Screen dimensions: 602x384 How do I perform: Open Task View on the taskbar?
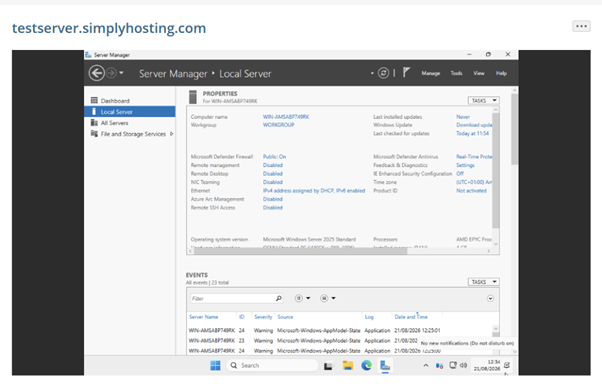click(x=328, y=366)
